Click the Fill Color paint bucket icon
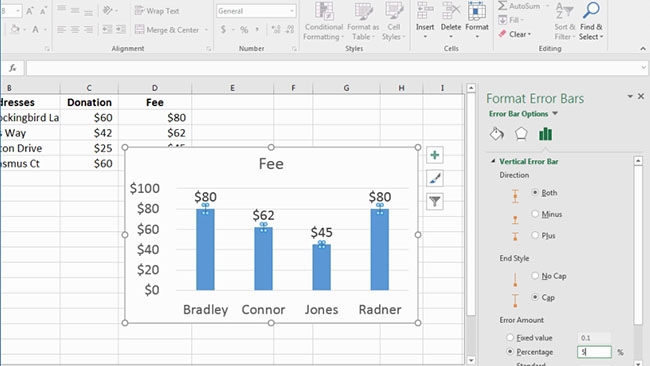 click(x=15, y=29)
